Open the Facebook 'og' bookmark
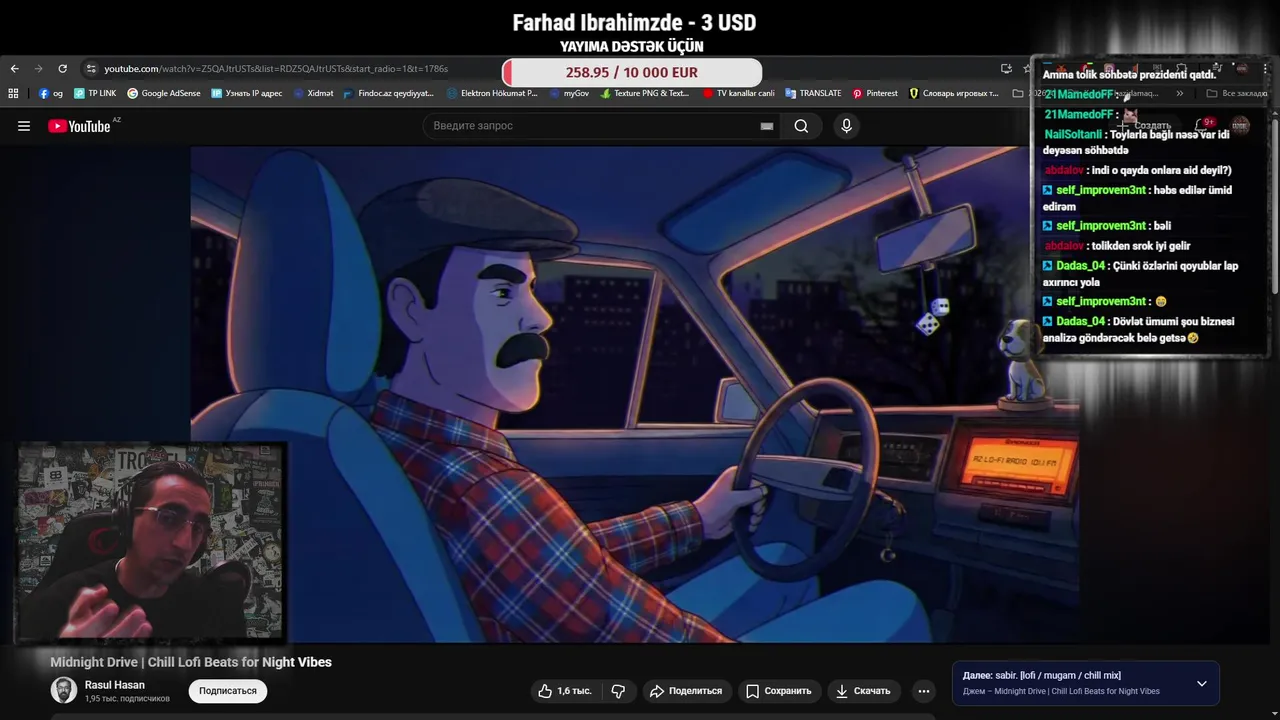This screenshot has height=720, width=1280. point(51,93)
